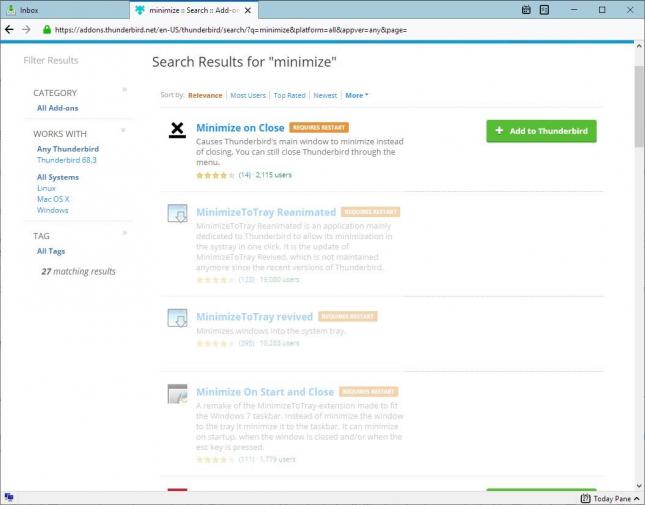645x505 pixels.
Task: Expand the Today Pane arrow
Action: (x=637, y=498)
